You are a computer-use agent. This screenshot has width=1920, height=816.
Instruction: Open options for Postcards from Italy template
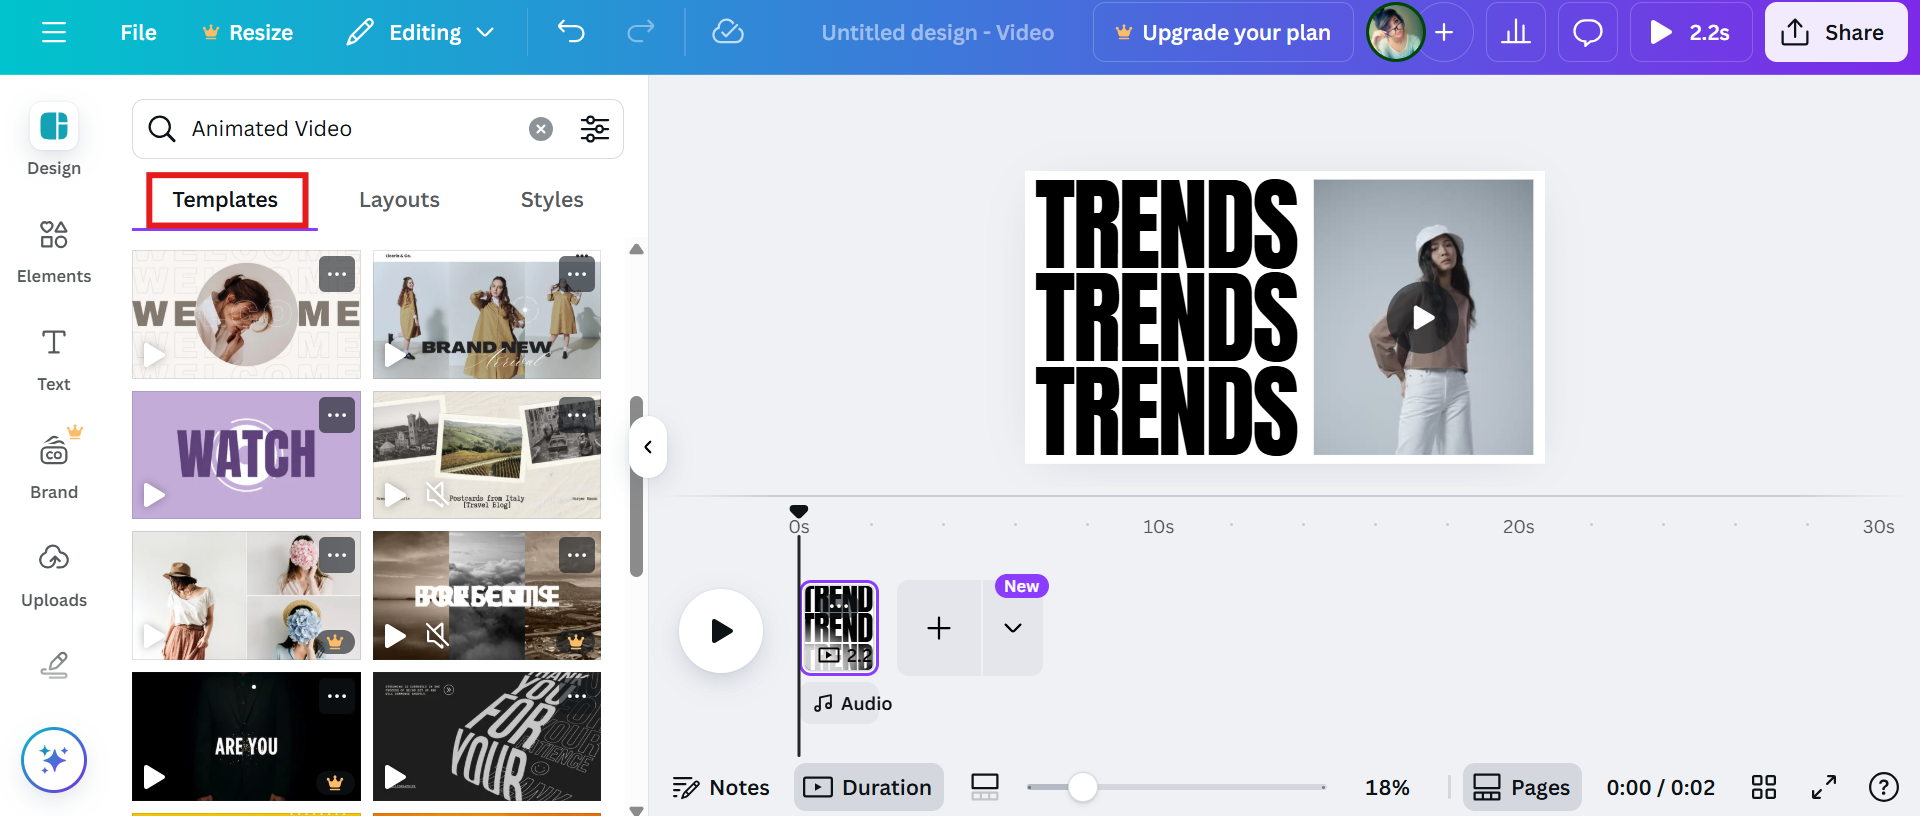point(577,415)
